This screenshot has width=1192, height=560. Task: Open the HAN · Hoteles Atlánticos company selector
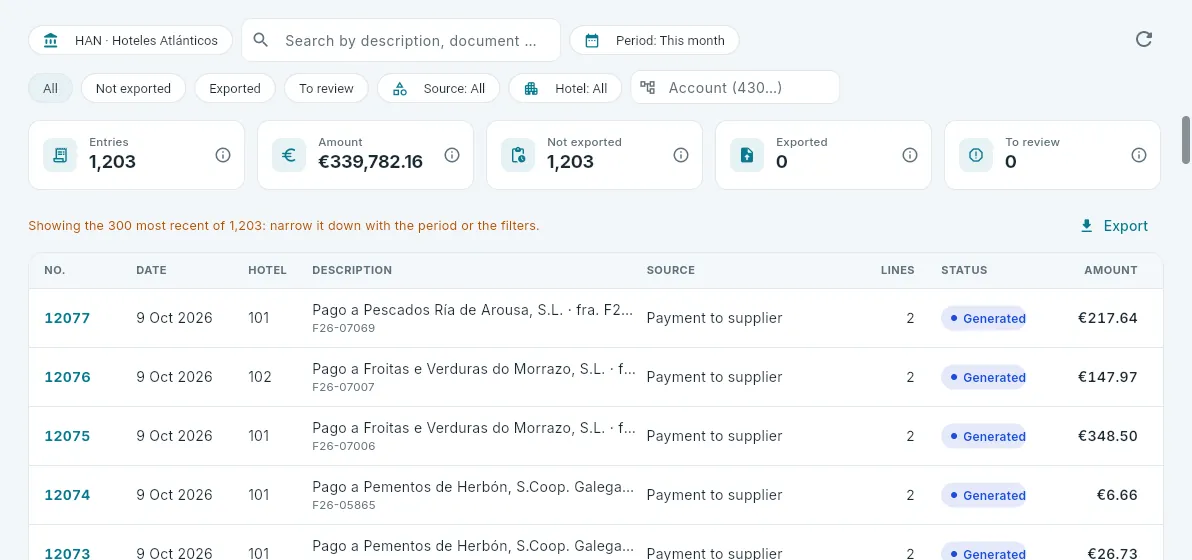pyautogui.click(x=131, y=40)
